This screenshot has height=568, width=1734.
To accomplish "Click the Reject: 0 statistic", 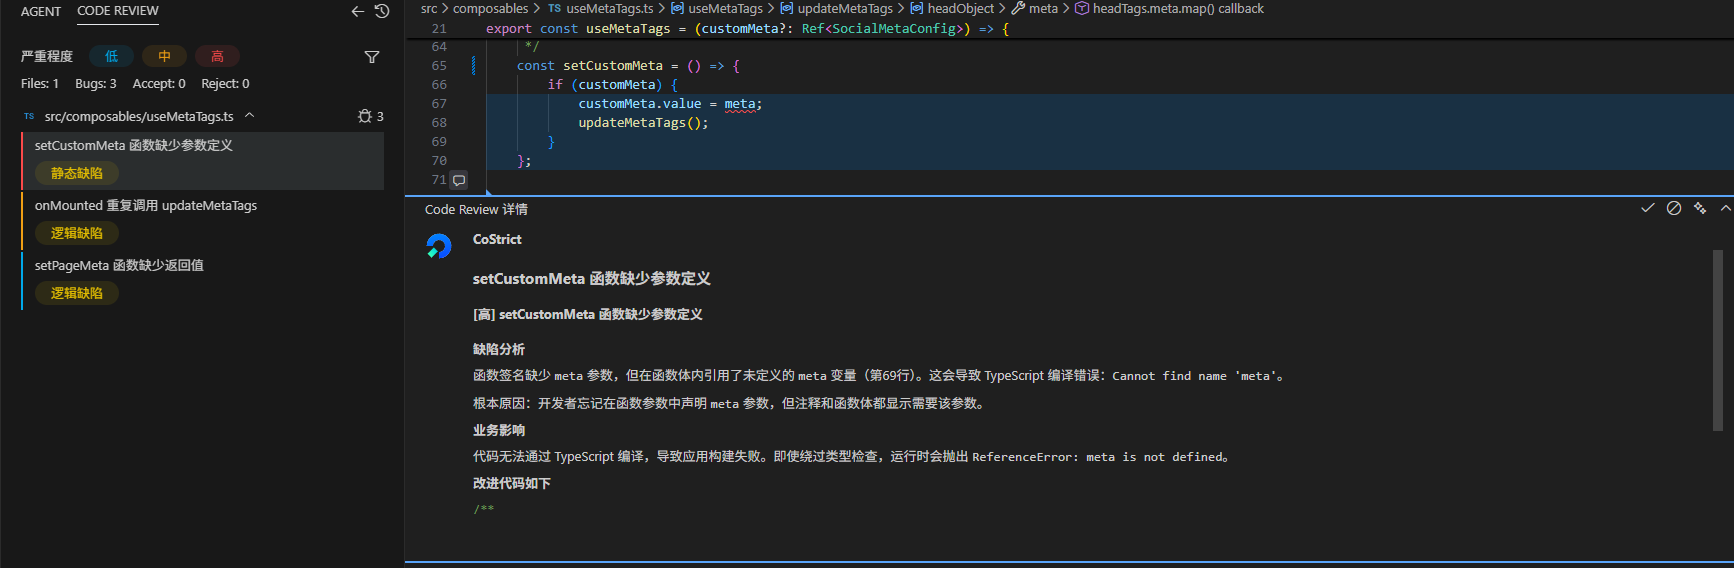I will point(225,84).
